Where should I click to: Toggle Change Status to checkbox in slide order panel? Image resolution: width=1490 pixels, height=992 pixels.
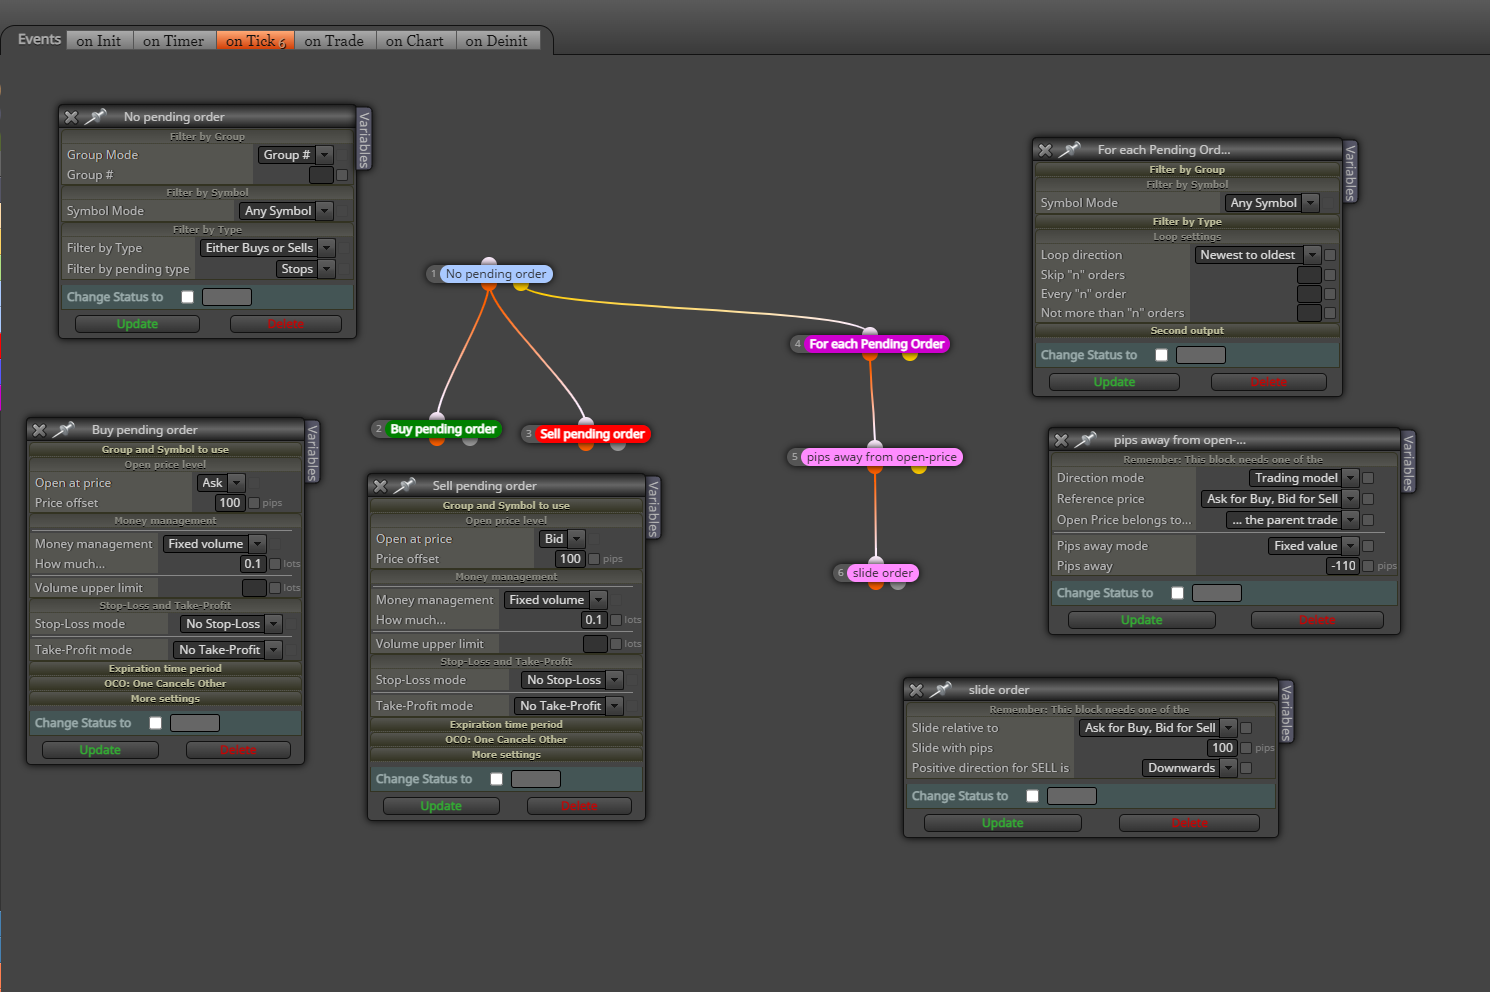1033,796
